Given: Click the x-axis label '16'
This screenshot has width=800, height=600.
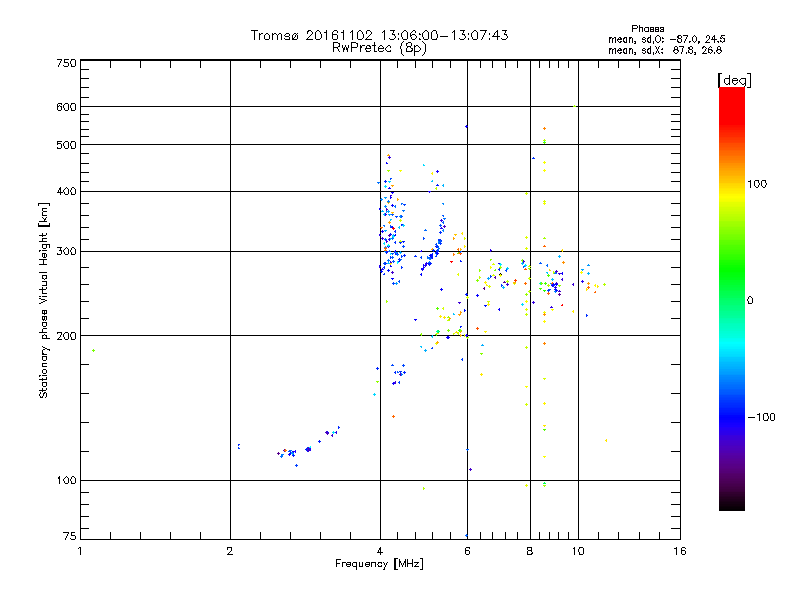Looking at the screenshot, I should pos(680,551).
